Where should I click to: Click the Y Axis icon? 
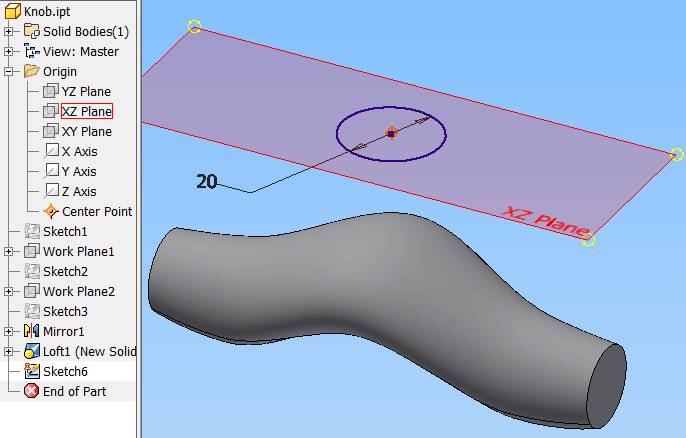coord(51,172)
